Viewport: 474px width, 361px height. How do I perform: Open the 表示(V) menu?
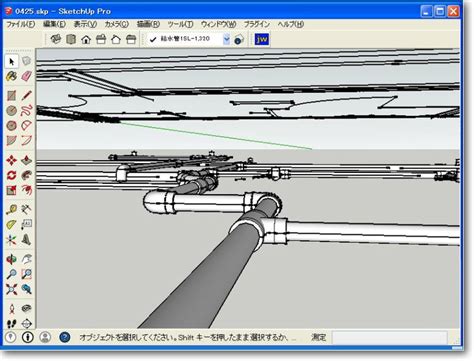coord(85,24)
